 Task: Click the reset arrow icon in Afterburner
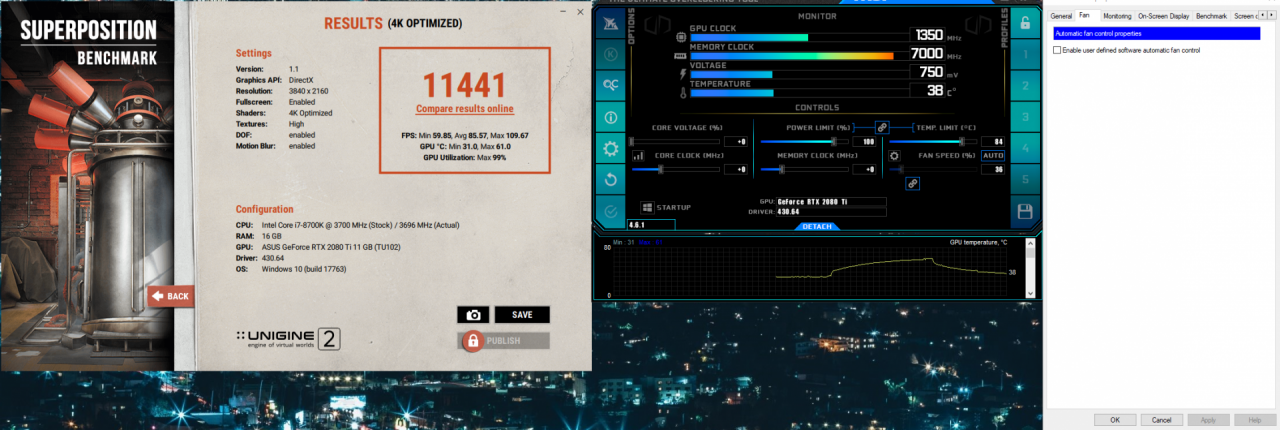[x=611, y=180]
